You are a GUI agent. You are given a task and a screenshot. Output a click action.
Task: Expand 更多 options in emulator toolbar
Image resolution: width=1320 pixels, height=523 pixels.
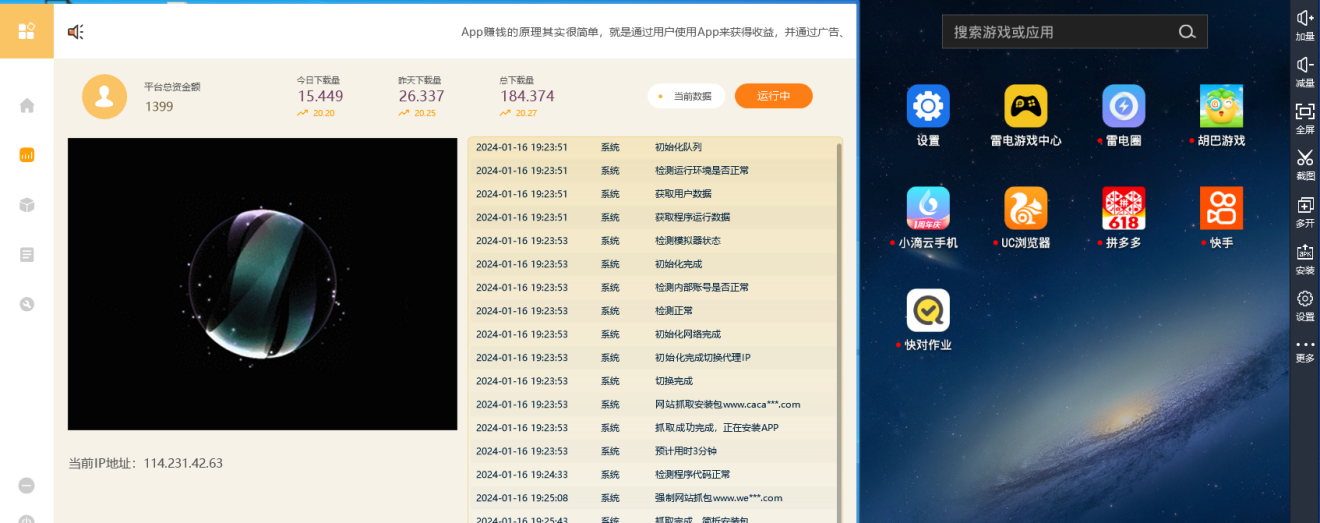[x=1305, y=350]
